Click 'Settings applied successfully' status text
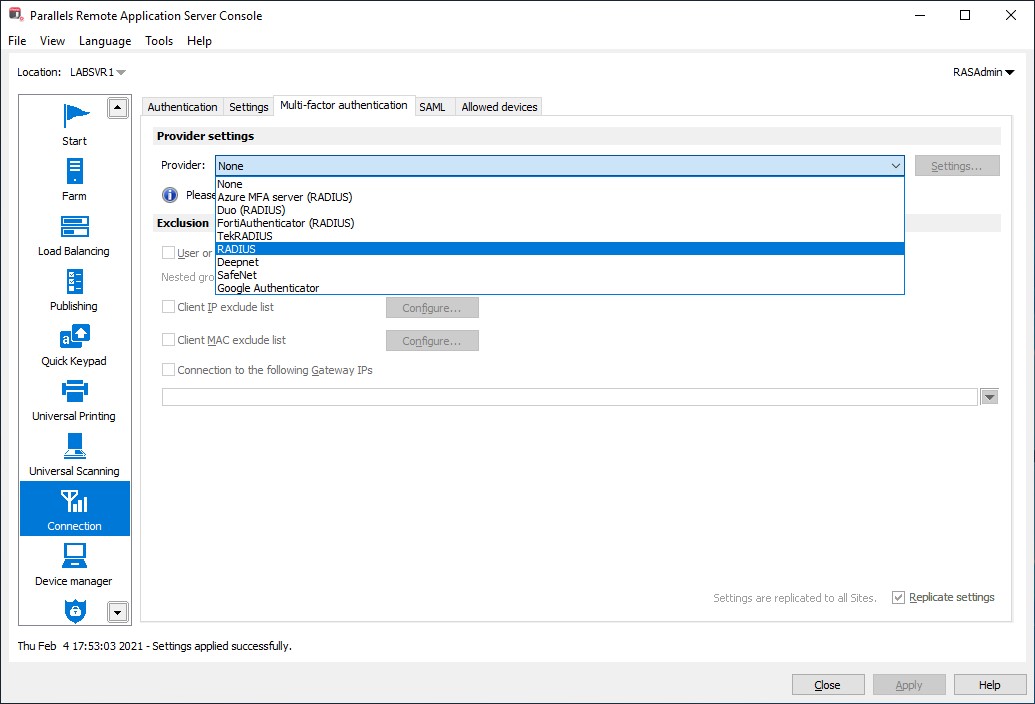The width and height of the screenshot is (1035, 704). [x=222, y=646]
